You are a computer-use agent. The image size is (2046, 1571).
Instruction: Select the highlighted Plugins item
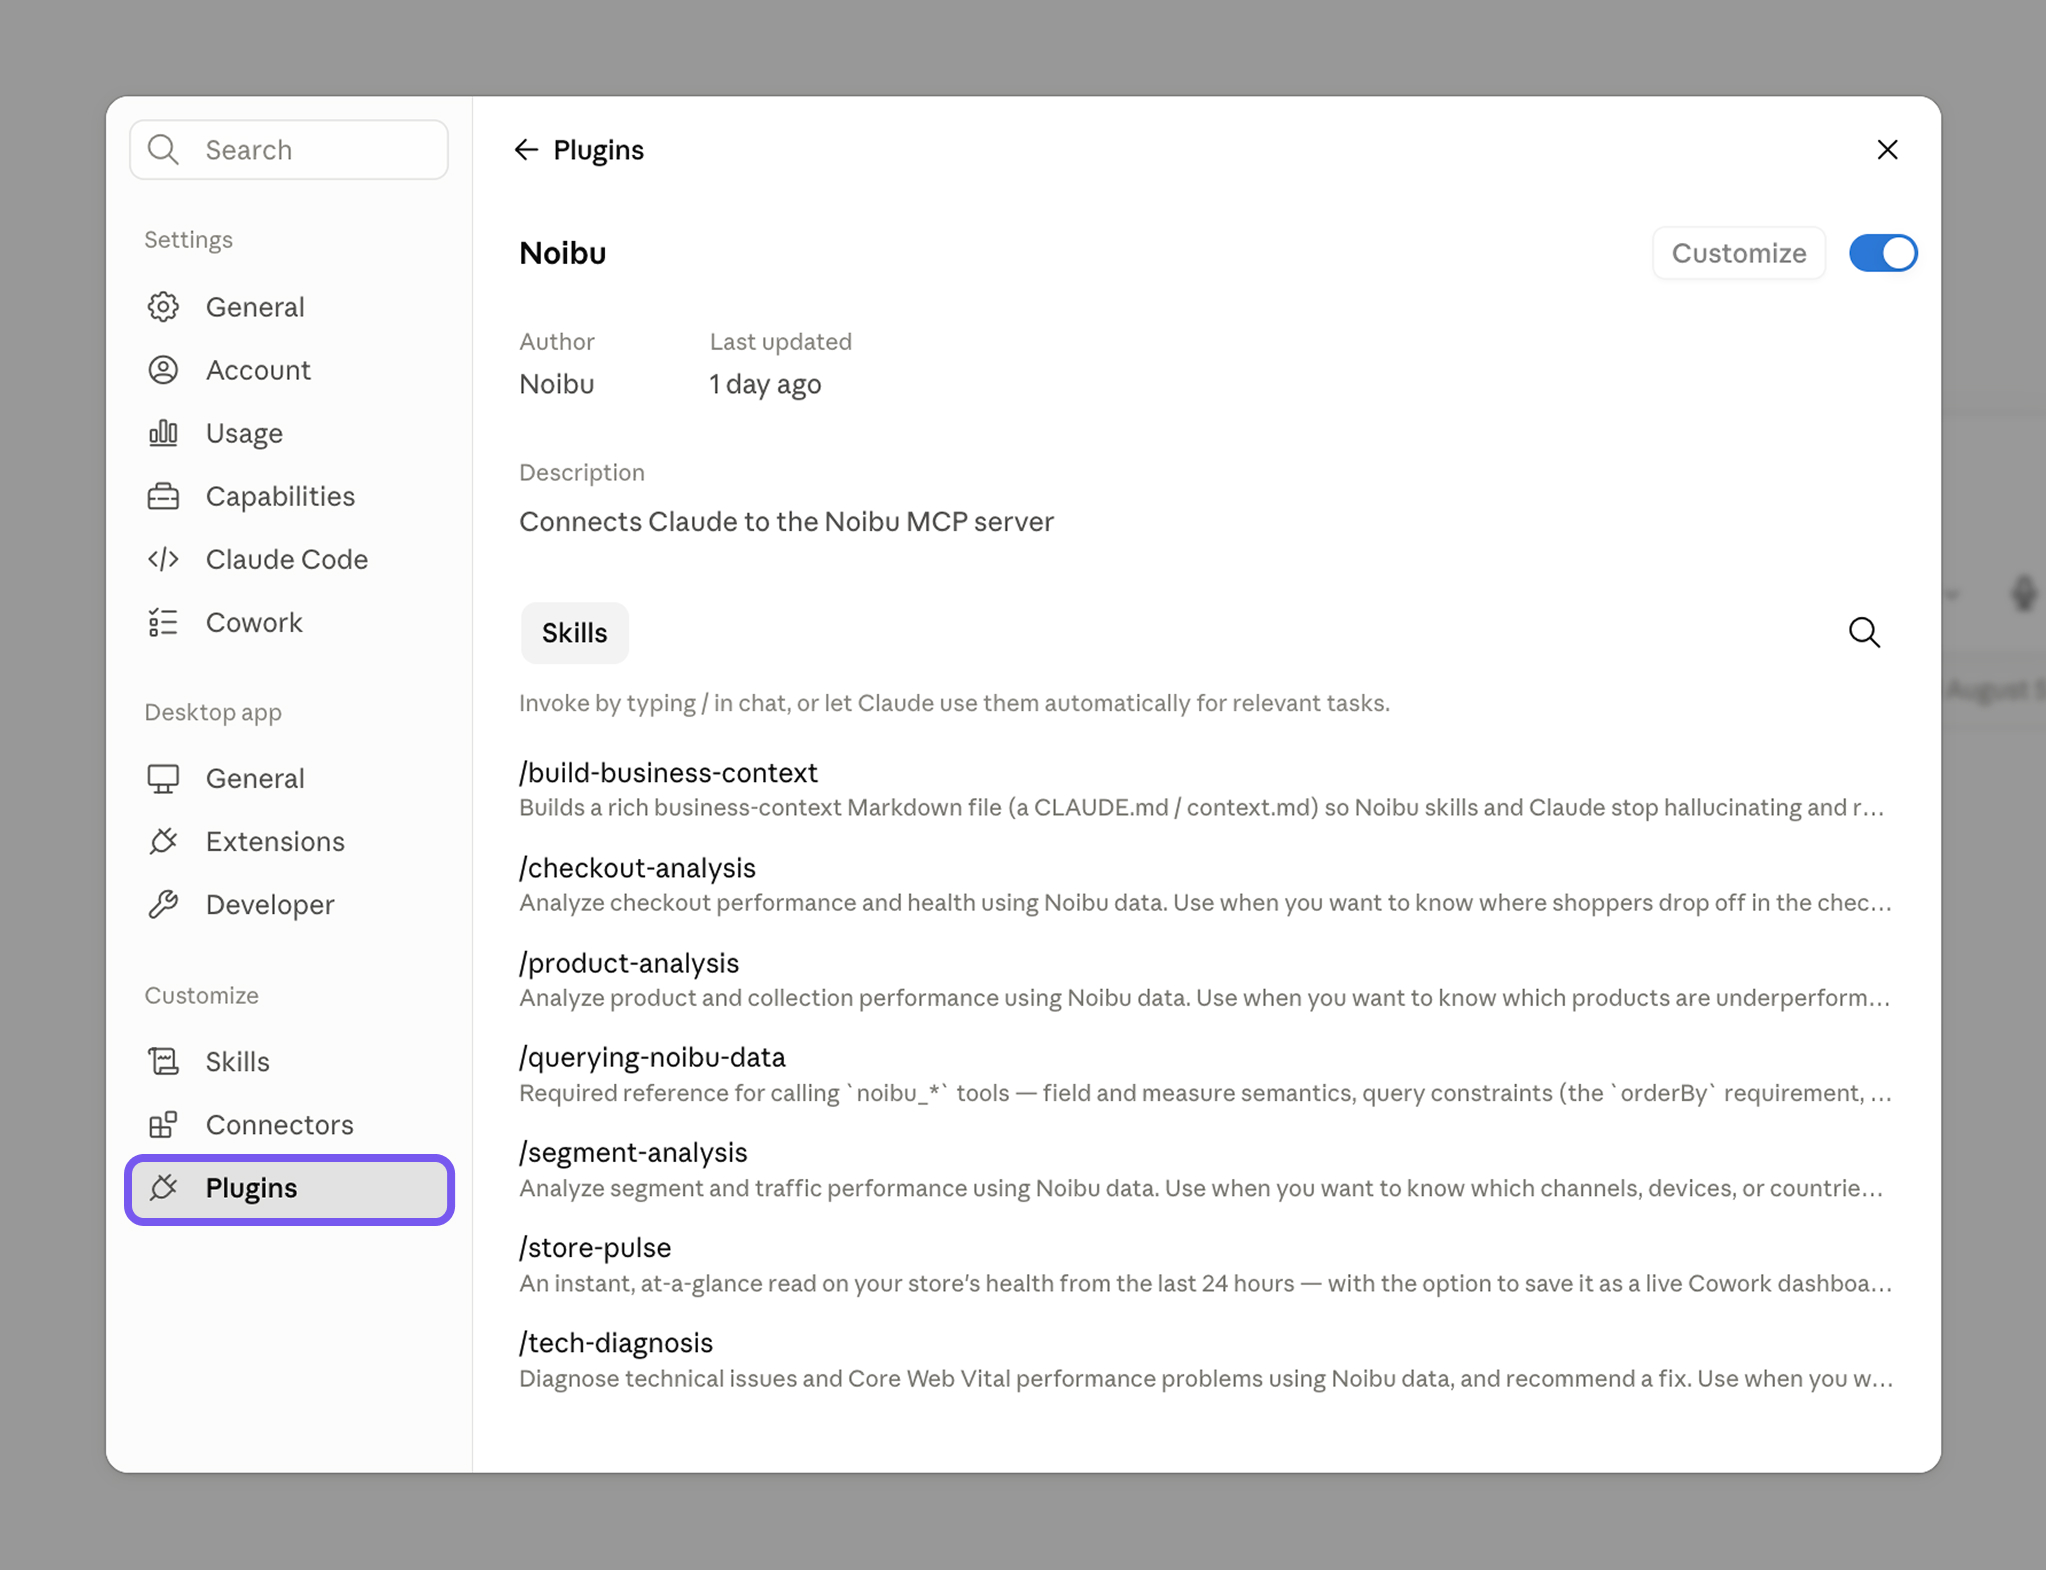[x=289, y=1188]
